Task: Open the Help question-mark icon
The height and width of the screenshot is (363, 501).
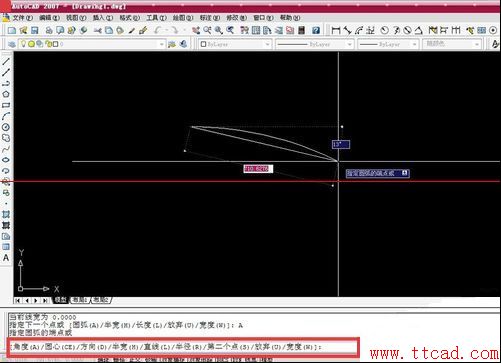Action: pyautogui.click(x=316, y=31)
